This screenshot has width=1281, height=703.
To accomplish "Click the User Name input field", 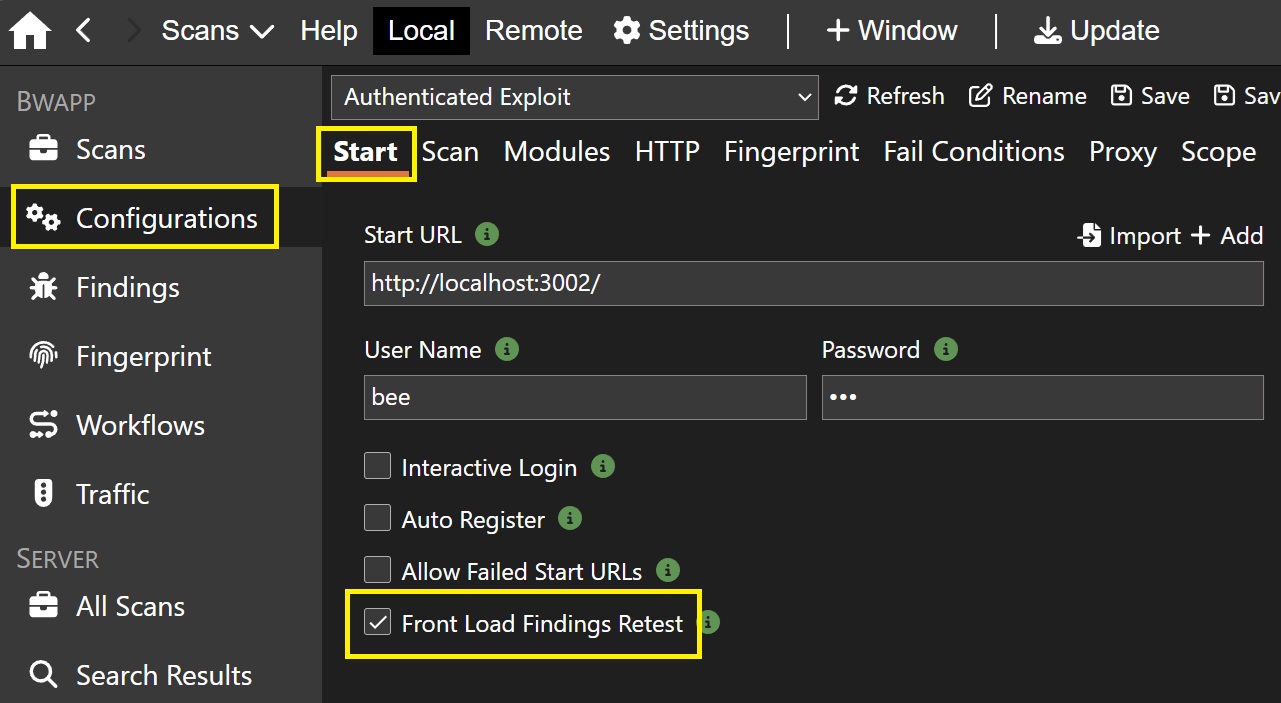I will pos(585,397).
